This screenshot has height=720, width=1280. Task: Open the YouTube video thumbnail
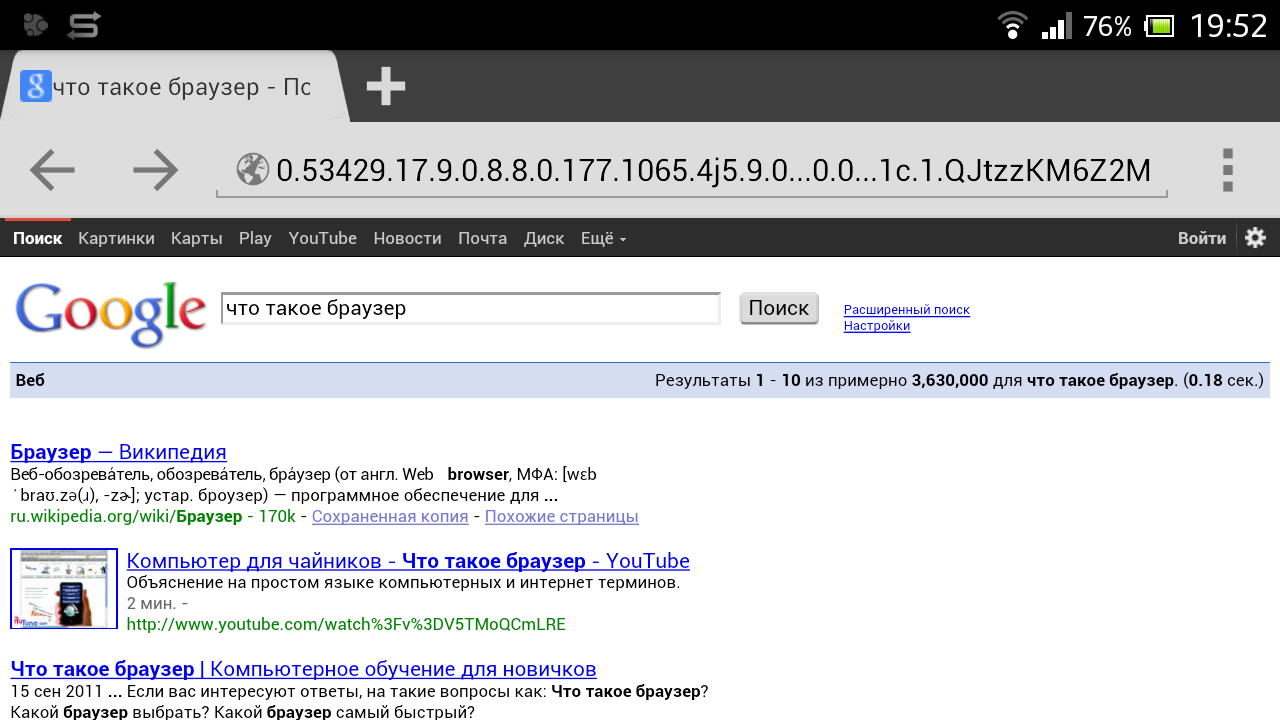[64, 588]
